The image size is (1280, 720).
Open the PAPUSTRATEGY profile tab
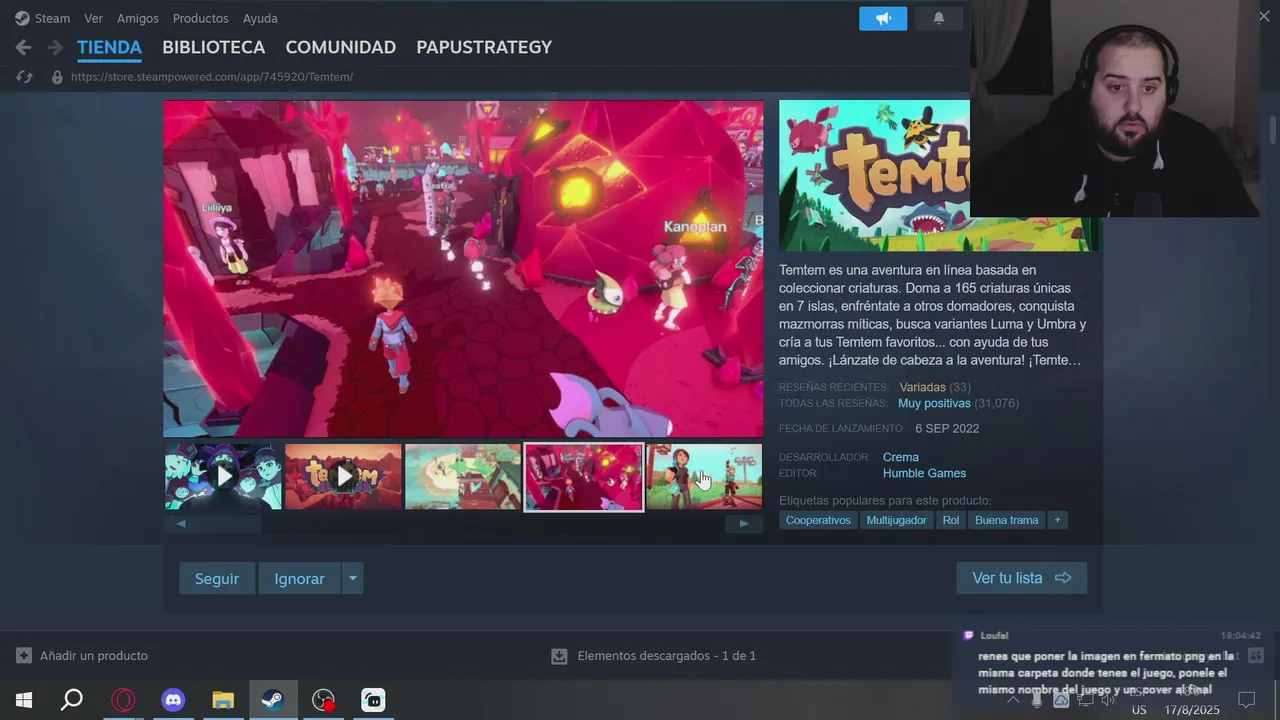(x=484, y=47)
